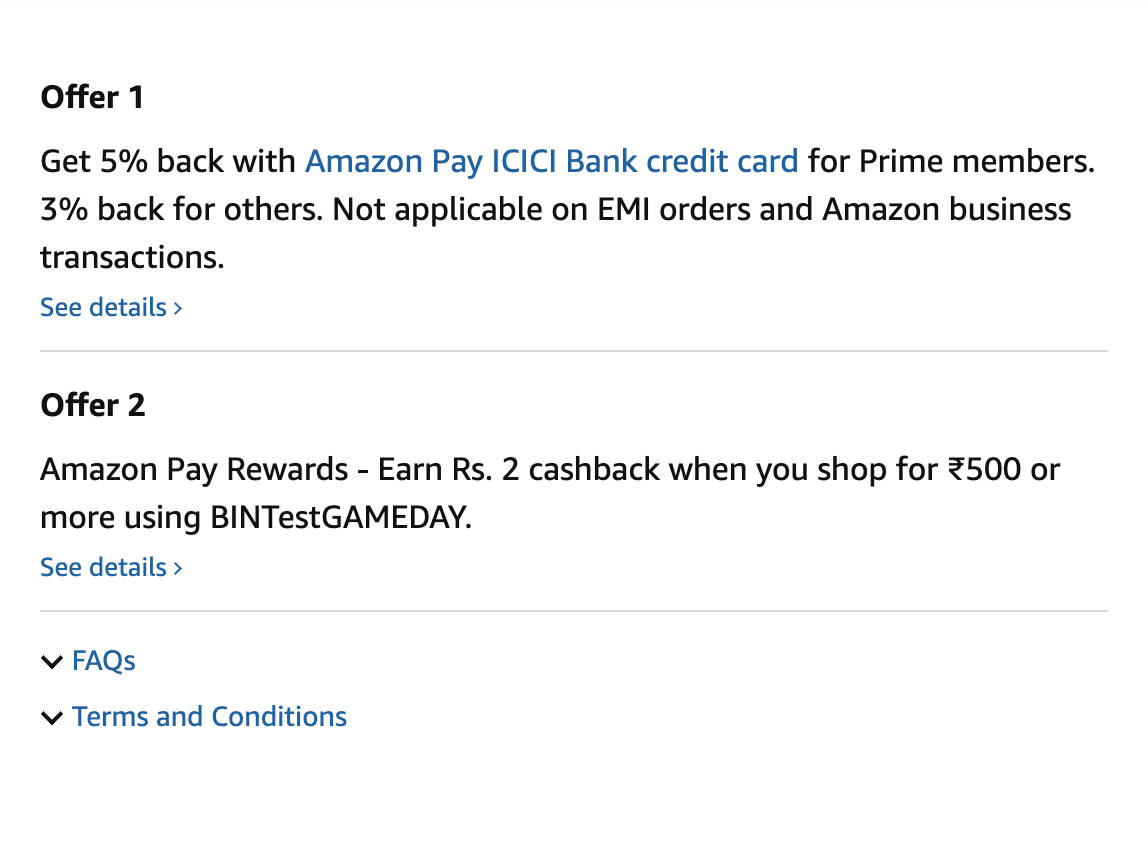Image resolution: width=1148 pixels, height=866 pixels.
Task: Expand the Terms and Conditions chevron arrow
Action: click(52, 718)
